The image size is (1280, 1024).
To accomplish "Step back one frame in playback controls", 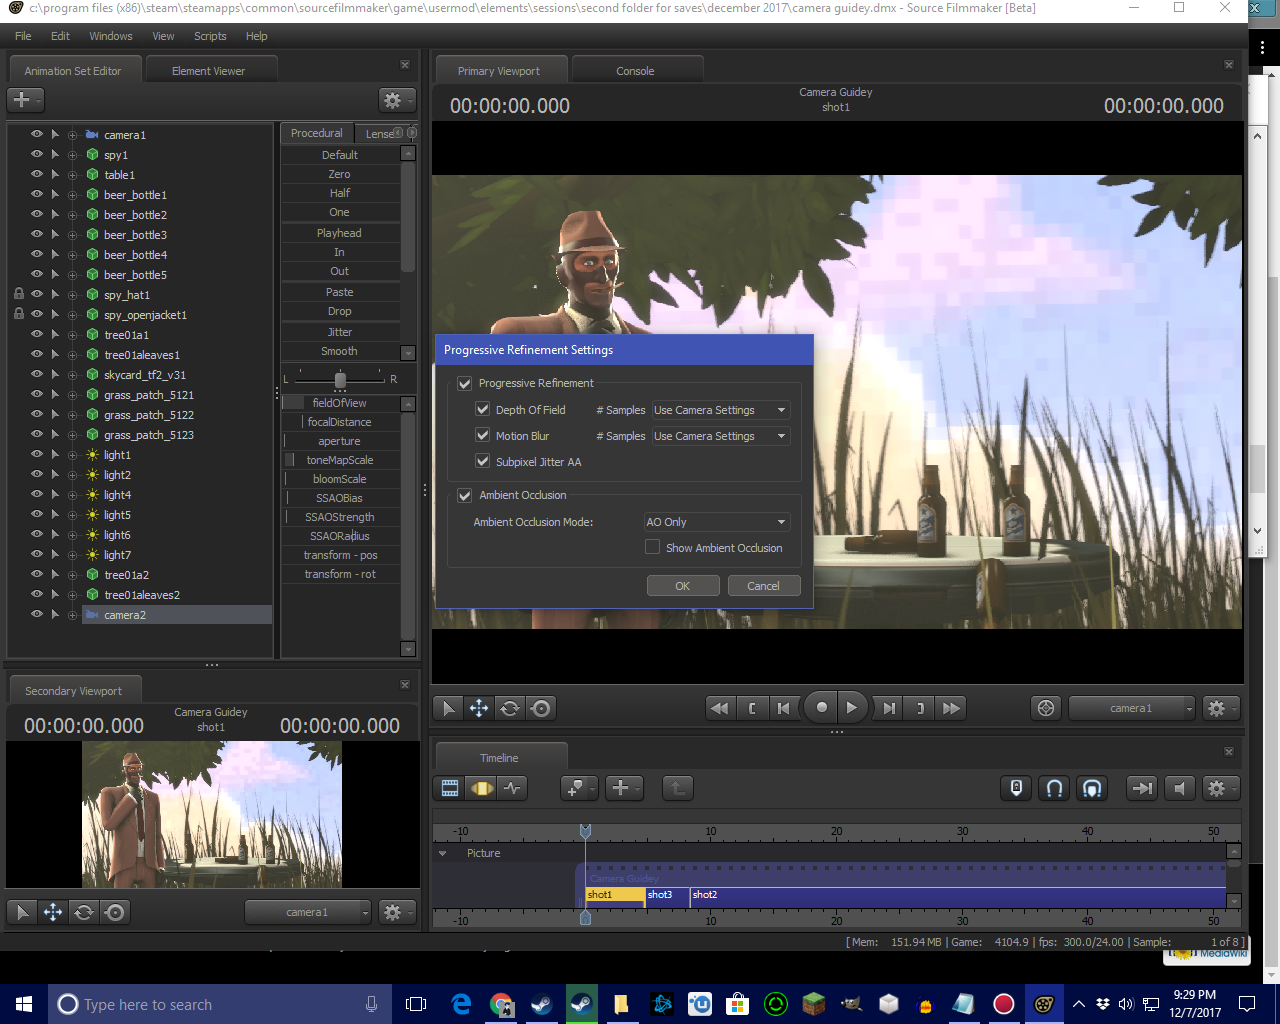I will click(784, 708).
